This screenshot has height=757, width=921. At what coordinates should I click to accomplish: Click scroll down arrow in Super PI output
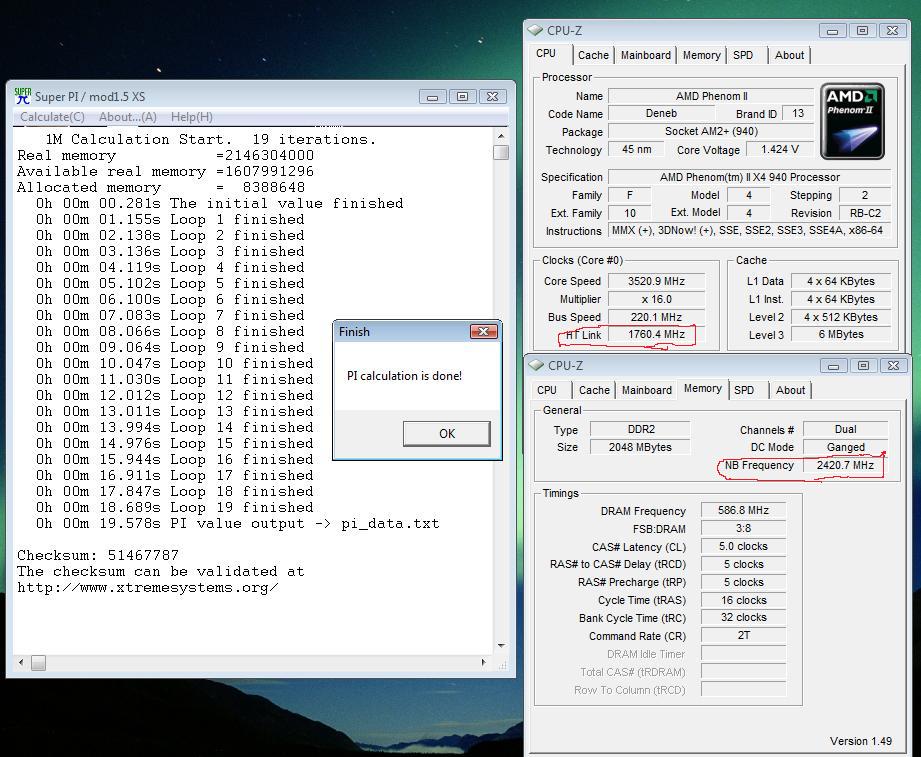pyautogui.click(x=501, y=645)
